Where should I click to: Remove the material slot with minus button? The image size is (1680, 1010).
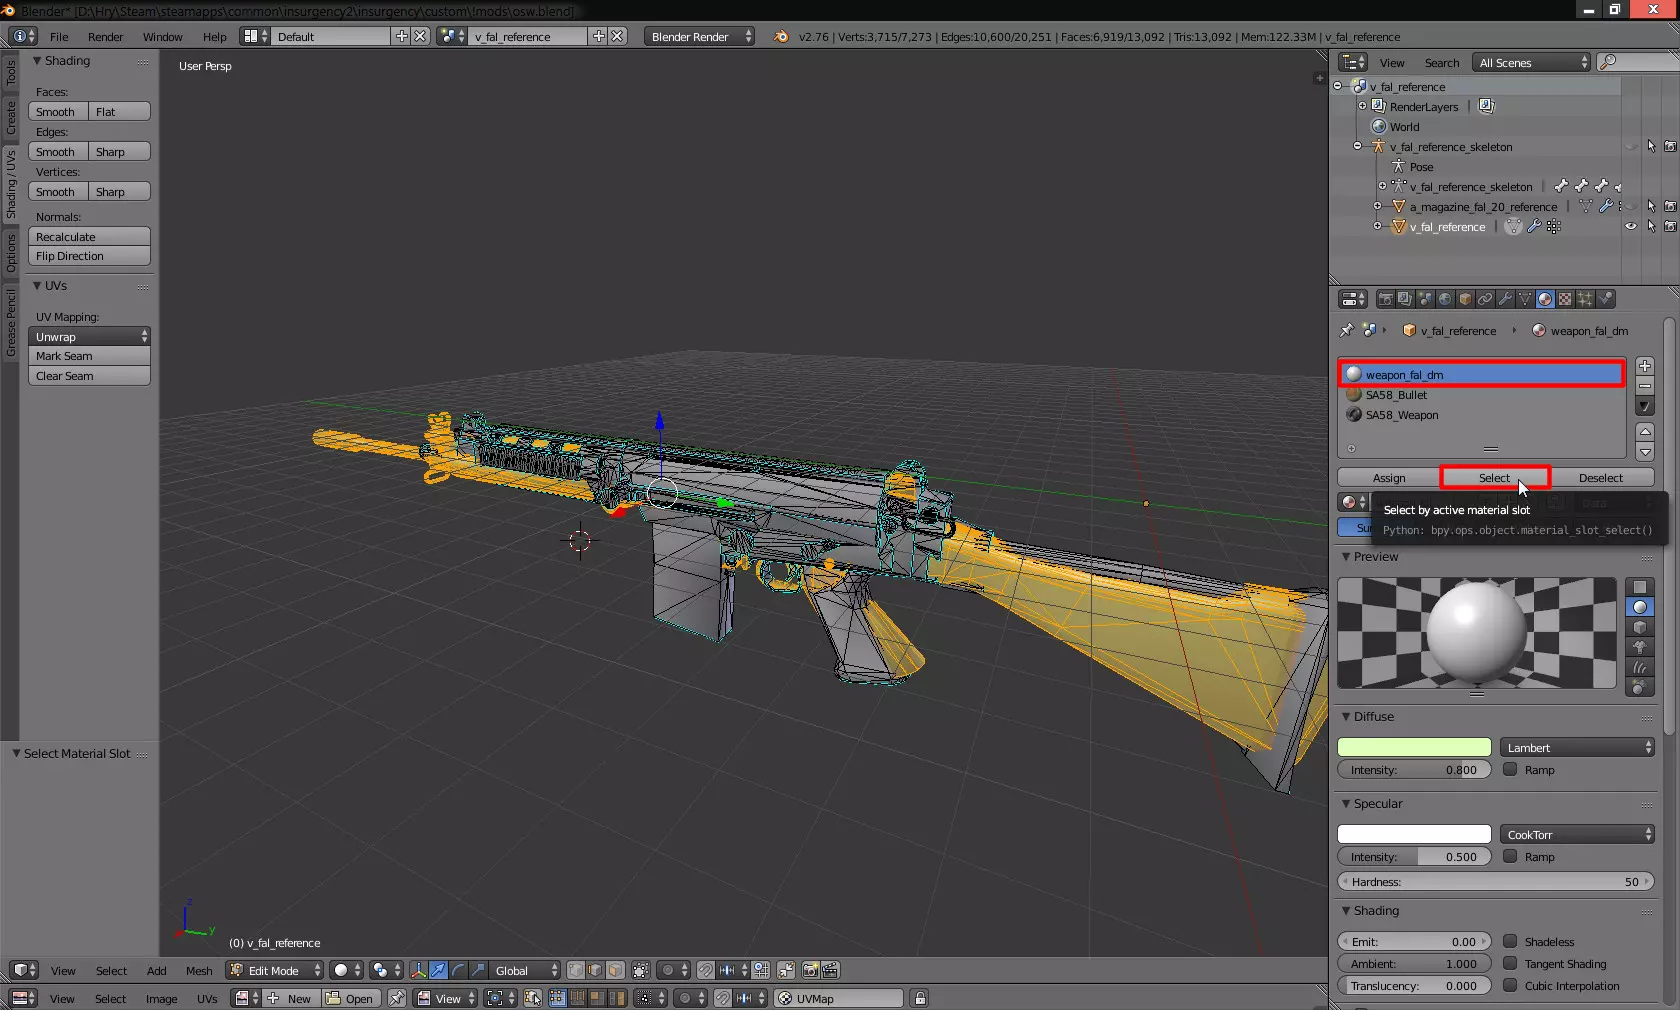1645,386
